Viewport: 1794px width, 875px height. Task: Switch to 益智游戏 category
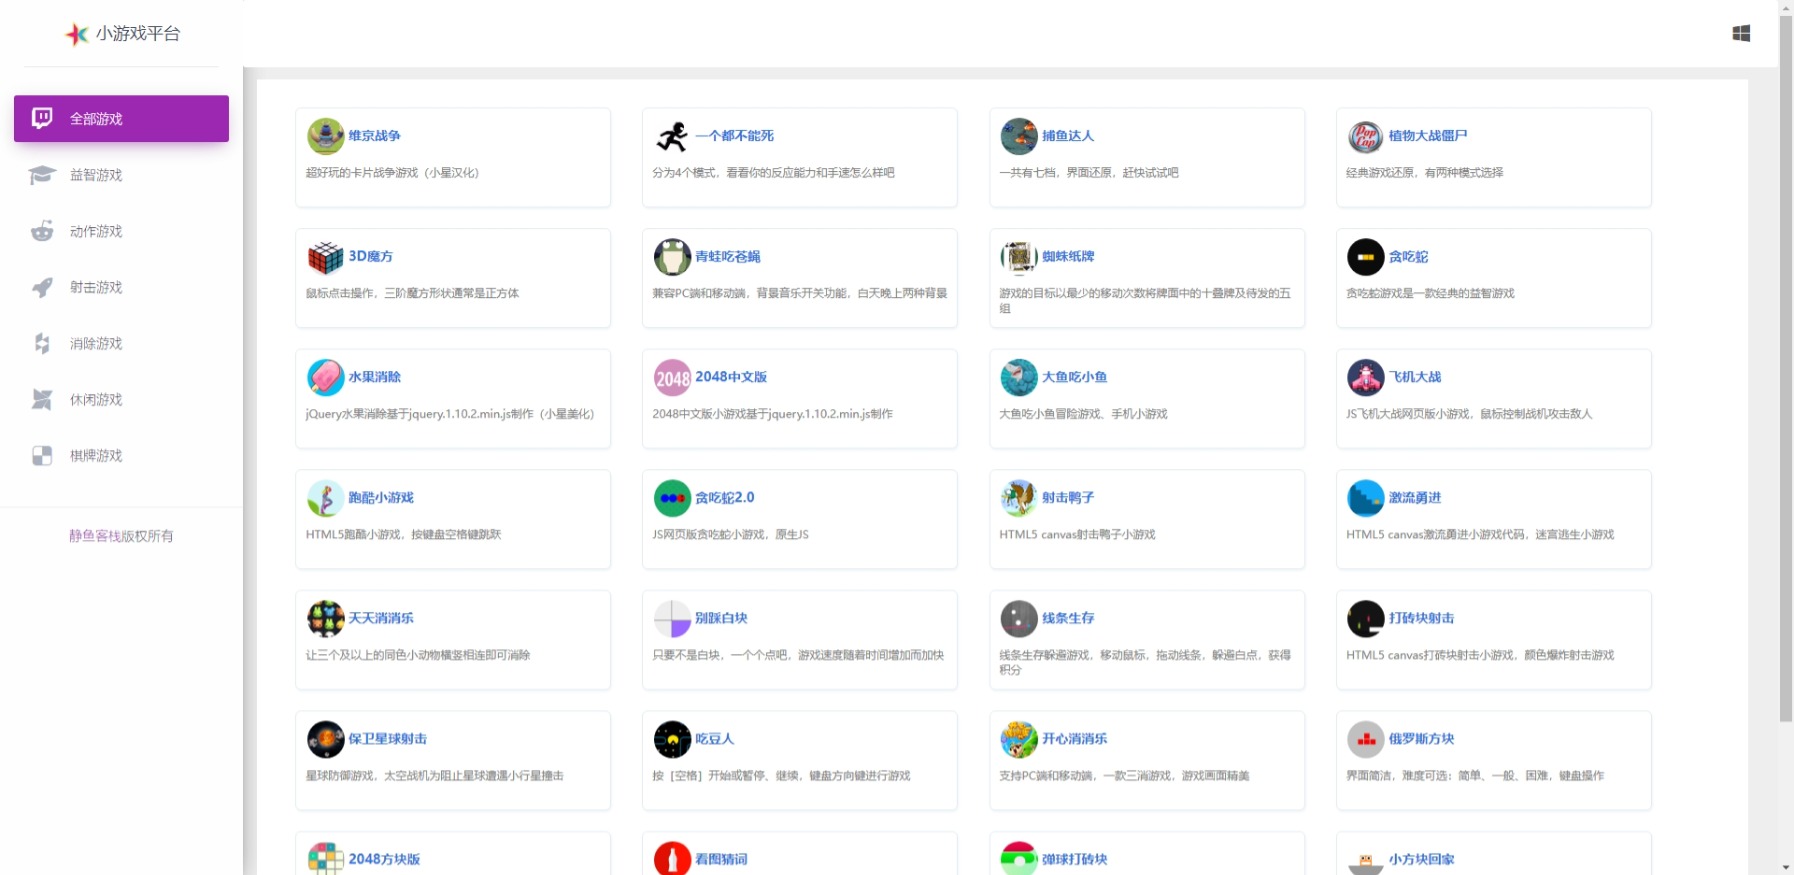tap(96, 175)
